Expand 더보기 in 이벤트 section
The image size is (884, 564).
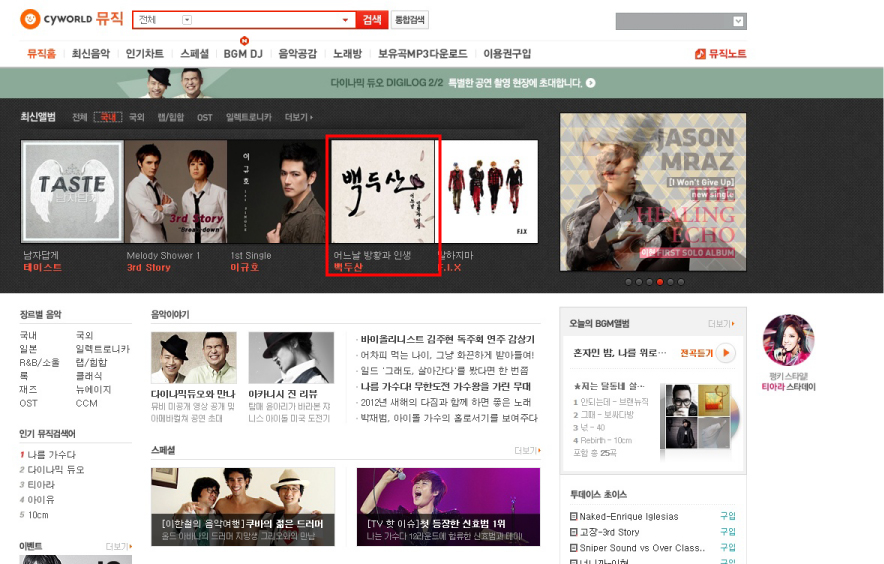(x=119, y=547)
